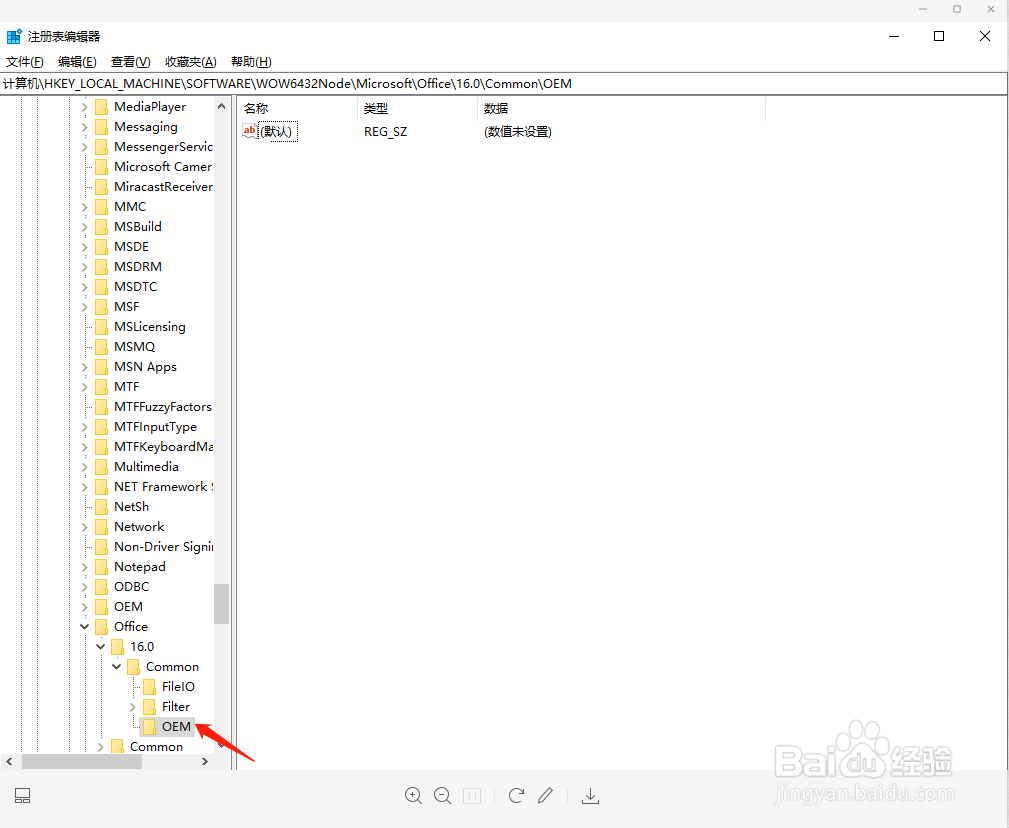Image resolution: width=1009 pixels, height=828 pixels.
Task: Click the horizontal scrollbar left arrow
Action: pos(9,761)
